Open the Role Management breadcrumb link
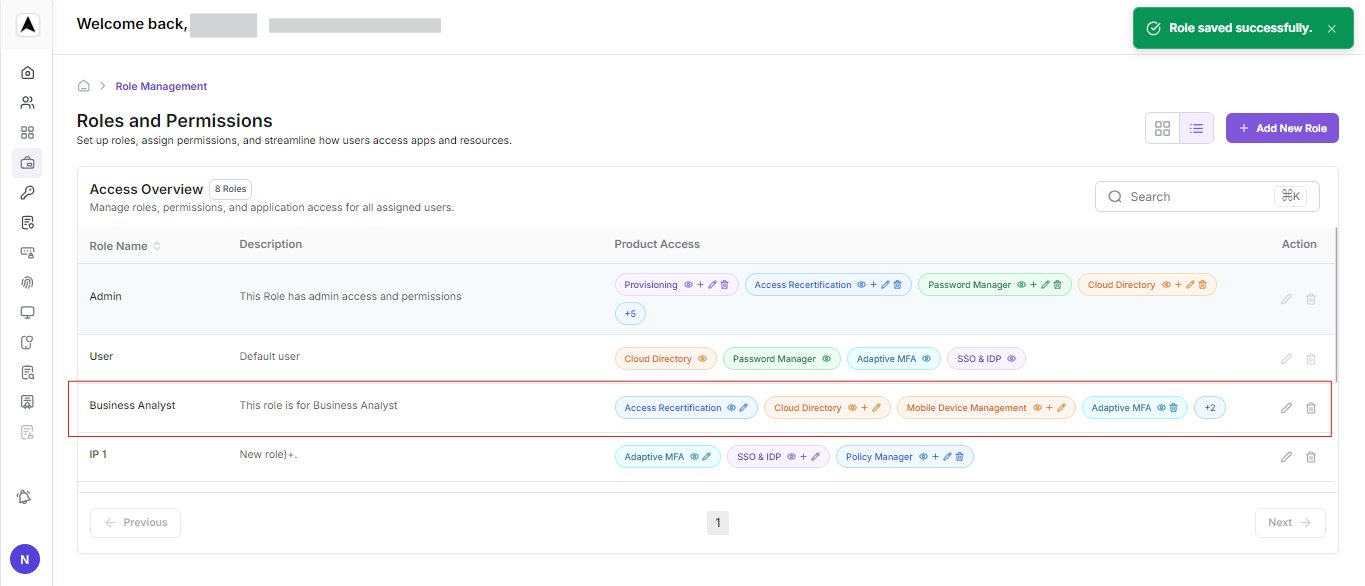Screen dimensions: 1365x586 pyautogui.click(x=161, y=86)
